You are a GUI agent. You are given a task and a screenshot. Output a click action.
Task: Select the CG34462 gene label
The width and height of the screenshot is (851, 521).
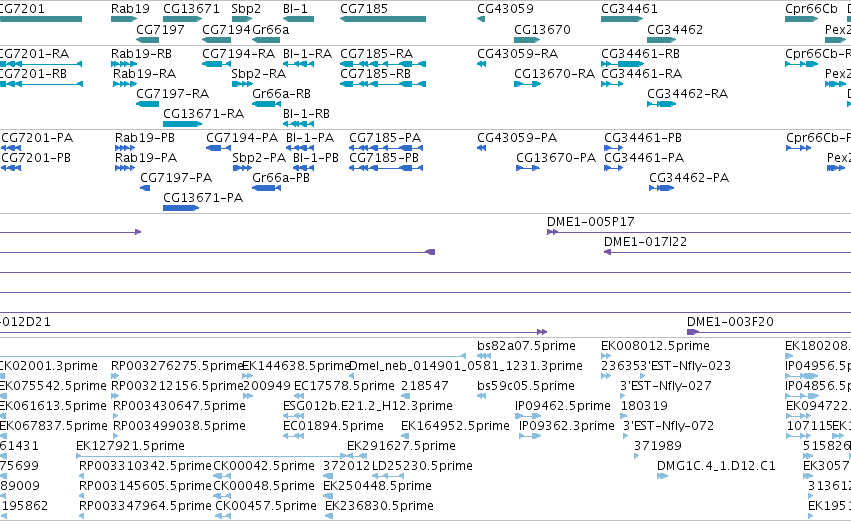coord(675,29)
